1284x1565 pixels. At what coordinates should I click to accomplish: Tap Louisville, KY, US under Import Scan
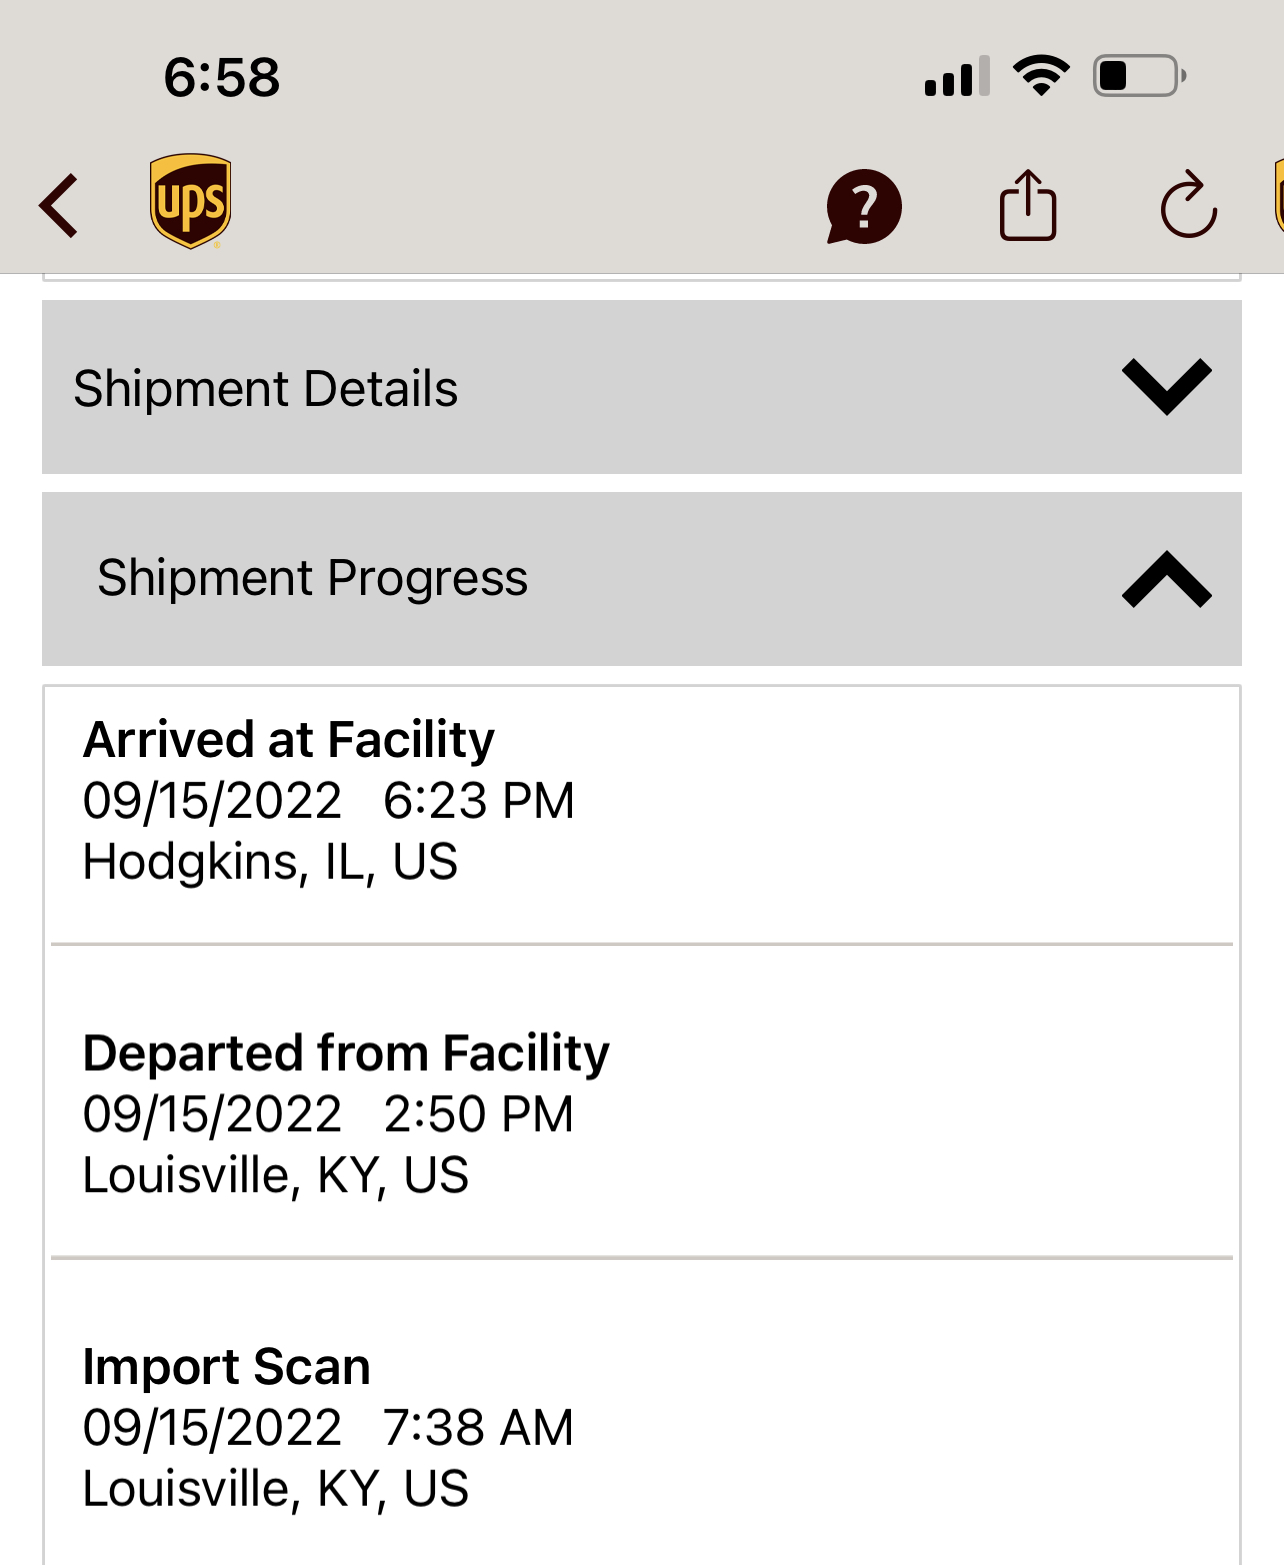coord(275,1488)
